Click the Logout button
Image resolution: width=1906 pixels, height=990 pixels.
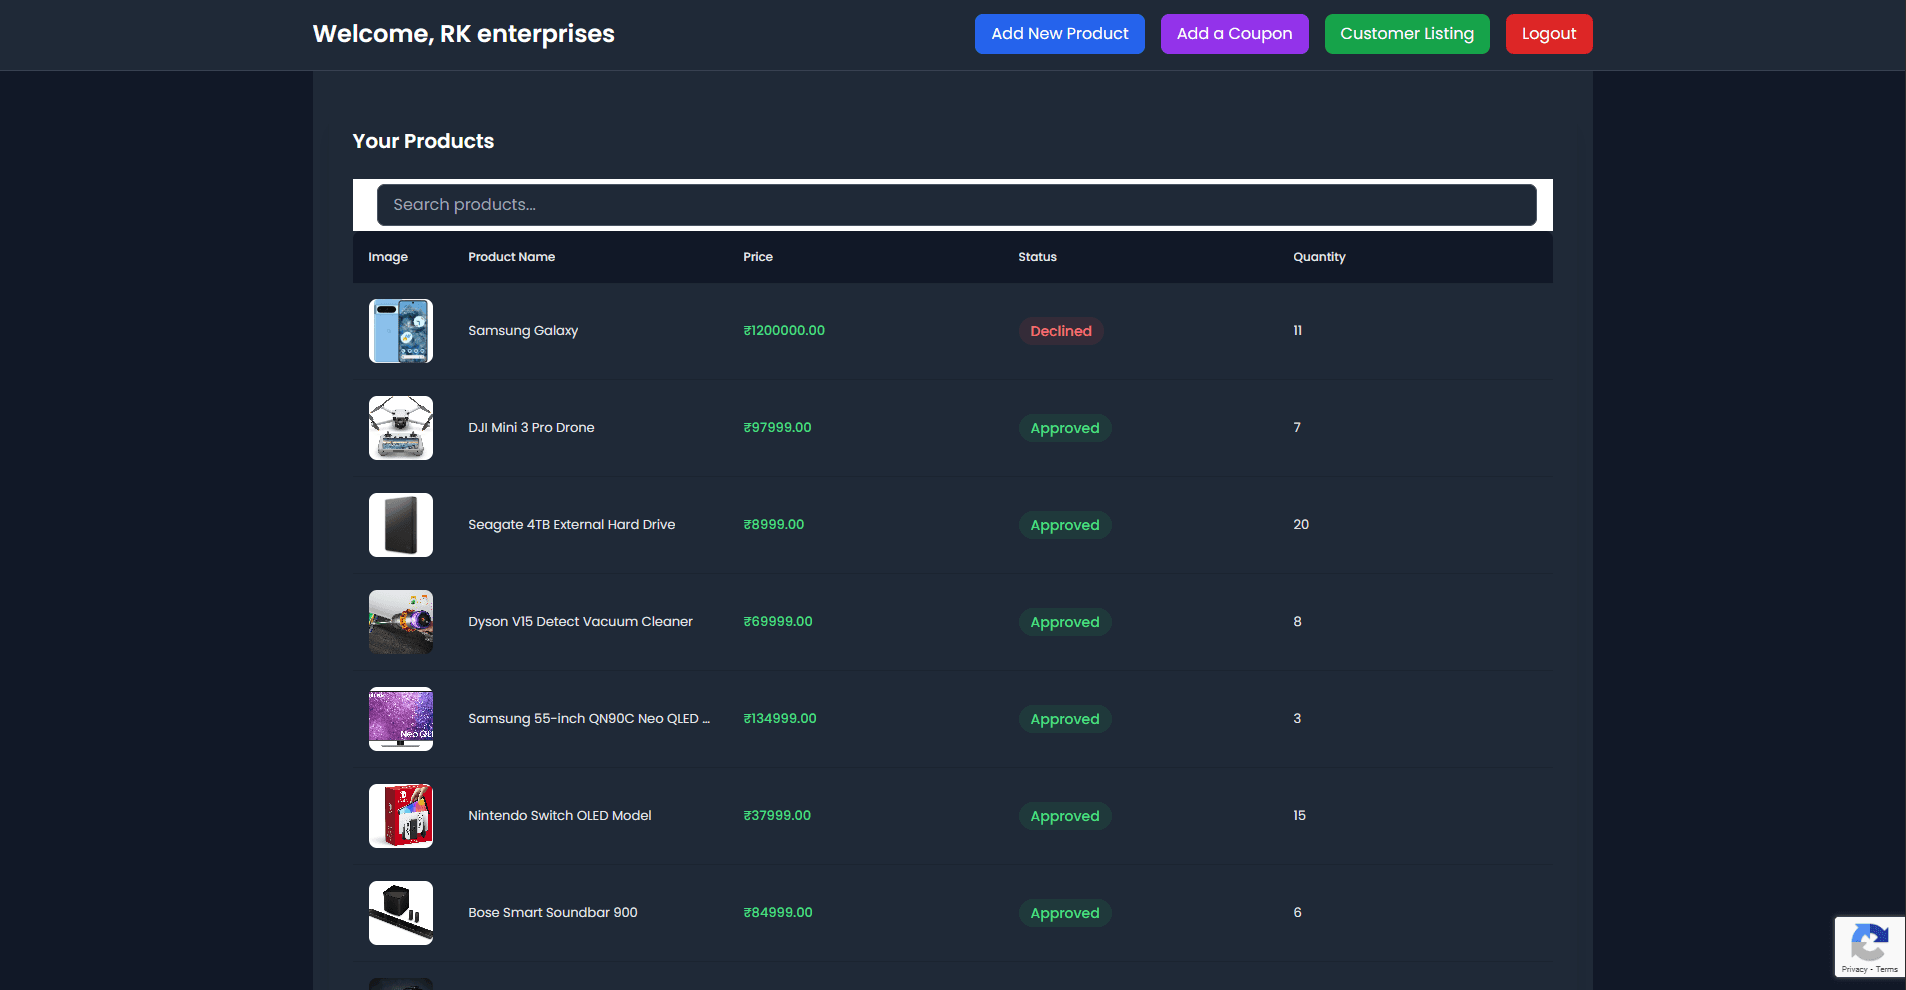[1548, 33]
